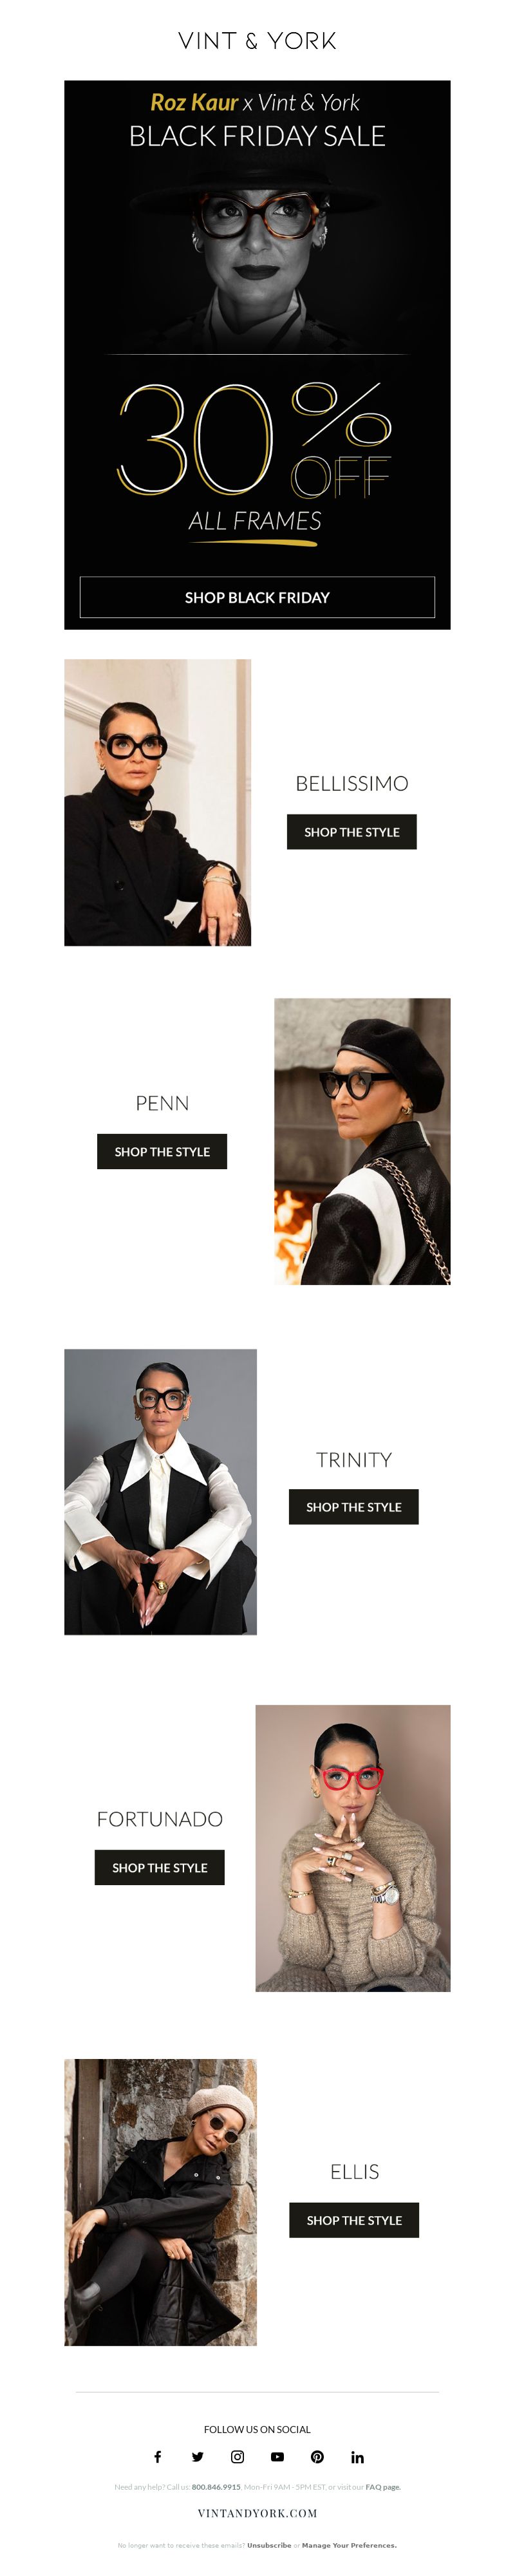Click the Shop Black Friday button
515x2576 pixels.
tap(257, 597)
